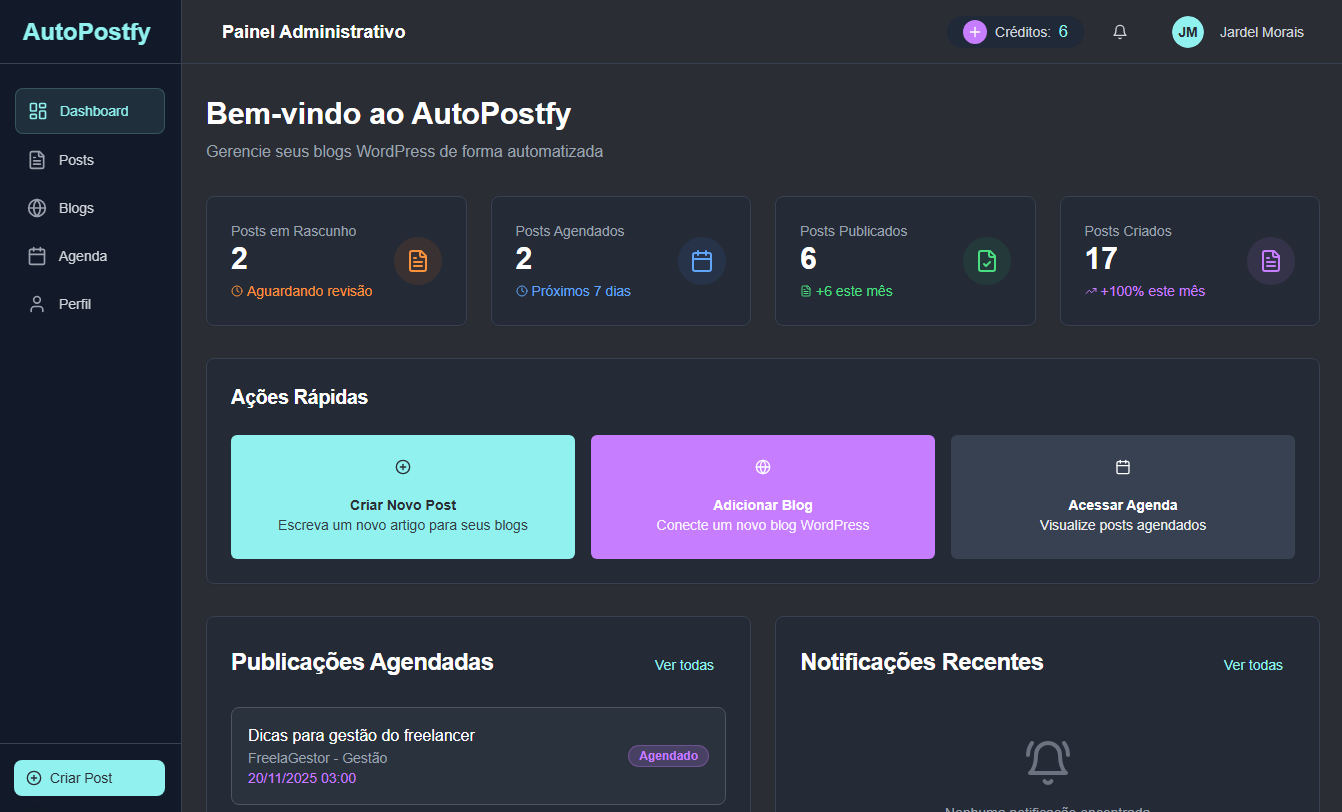Click the calendar icon on Posts Agendados card
The height and width of the screenshot is (812, 1342).
click(x=702, y=261)
